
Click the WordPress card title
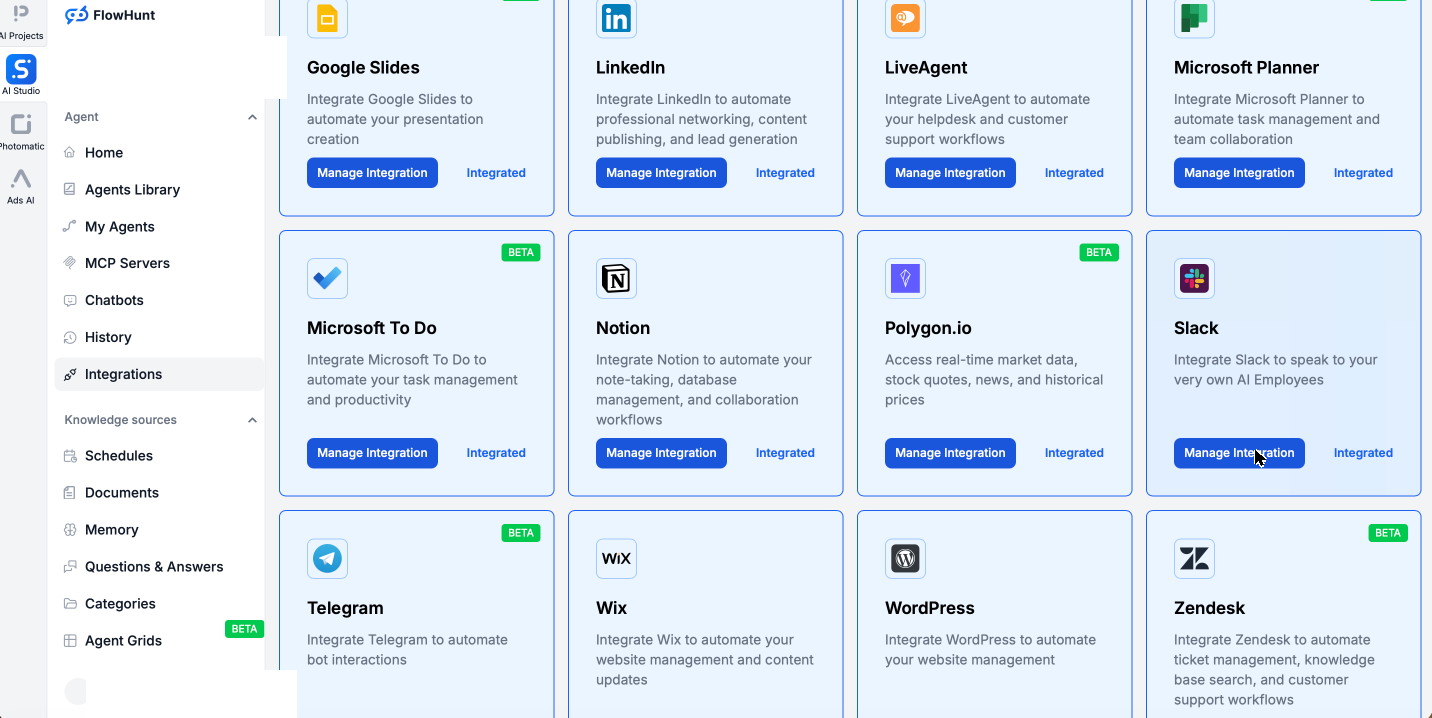point(930,608)
